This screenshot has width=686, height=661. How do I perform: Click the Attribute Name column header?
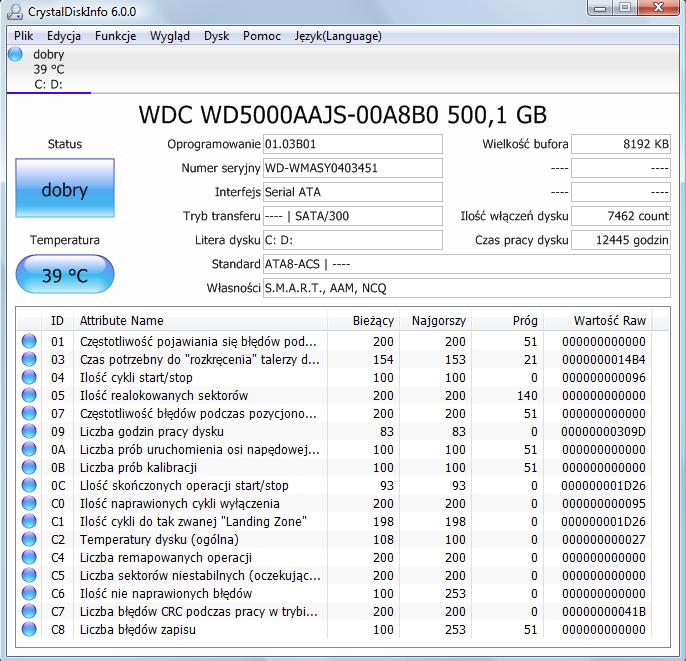coord(200,321)
